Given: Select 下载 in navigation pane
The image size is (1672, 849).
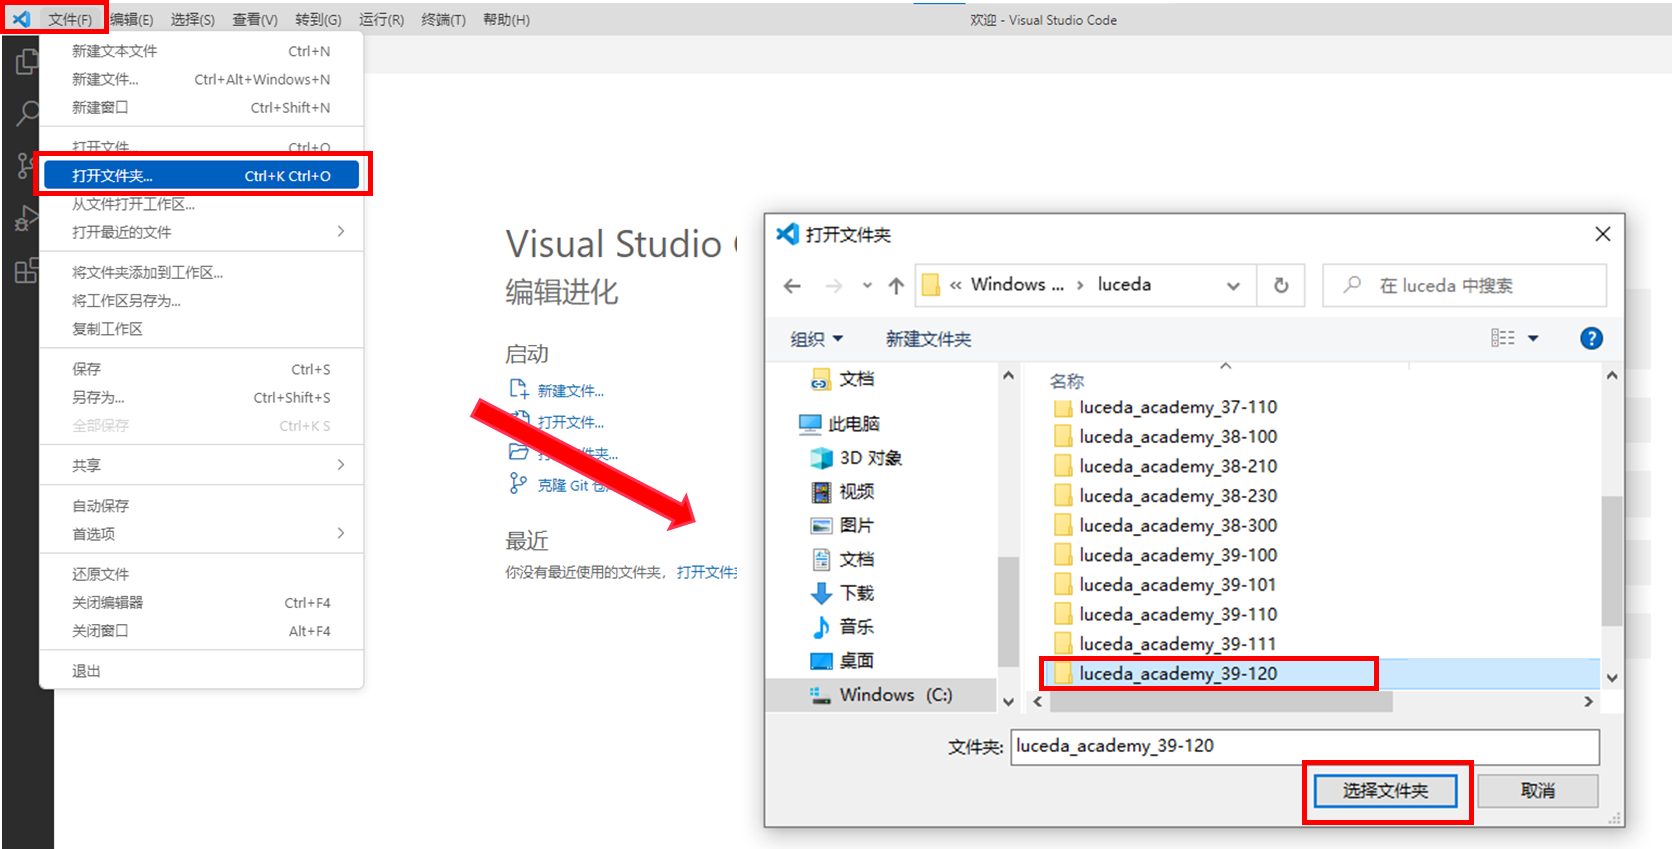Looking at the screenshot, I should (x=843, y=593).
